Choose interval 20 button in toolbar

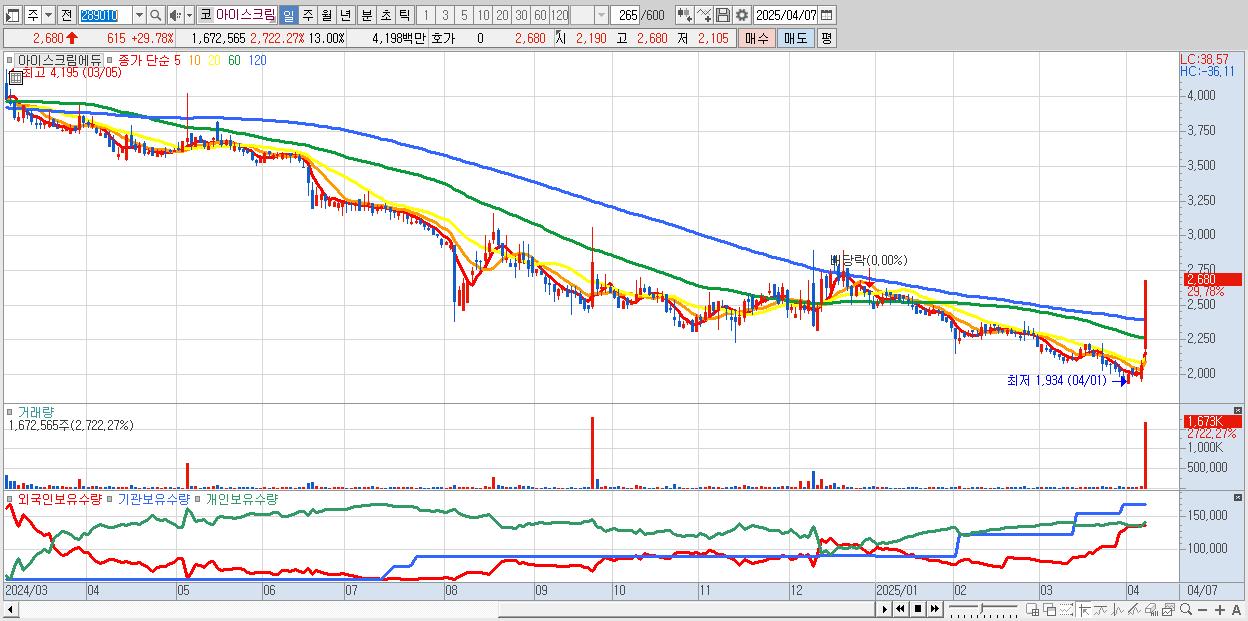pos(502,15)
